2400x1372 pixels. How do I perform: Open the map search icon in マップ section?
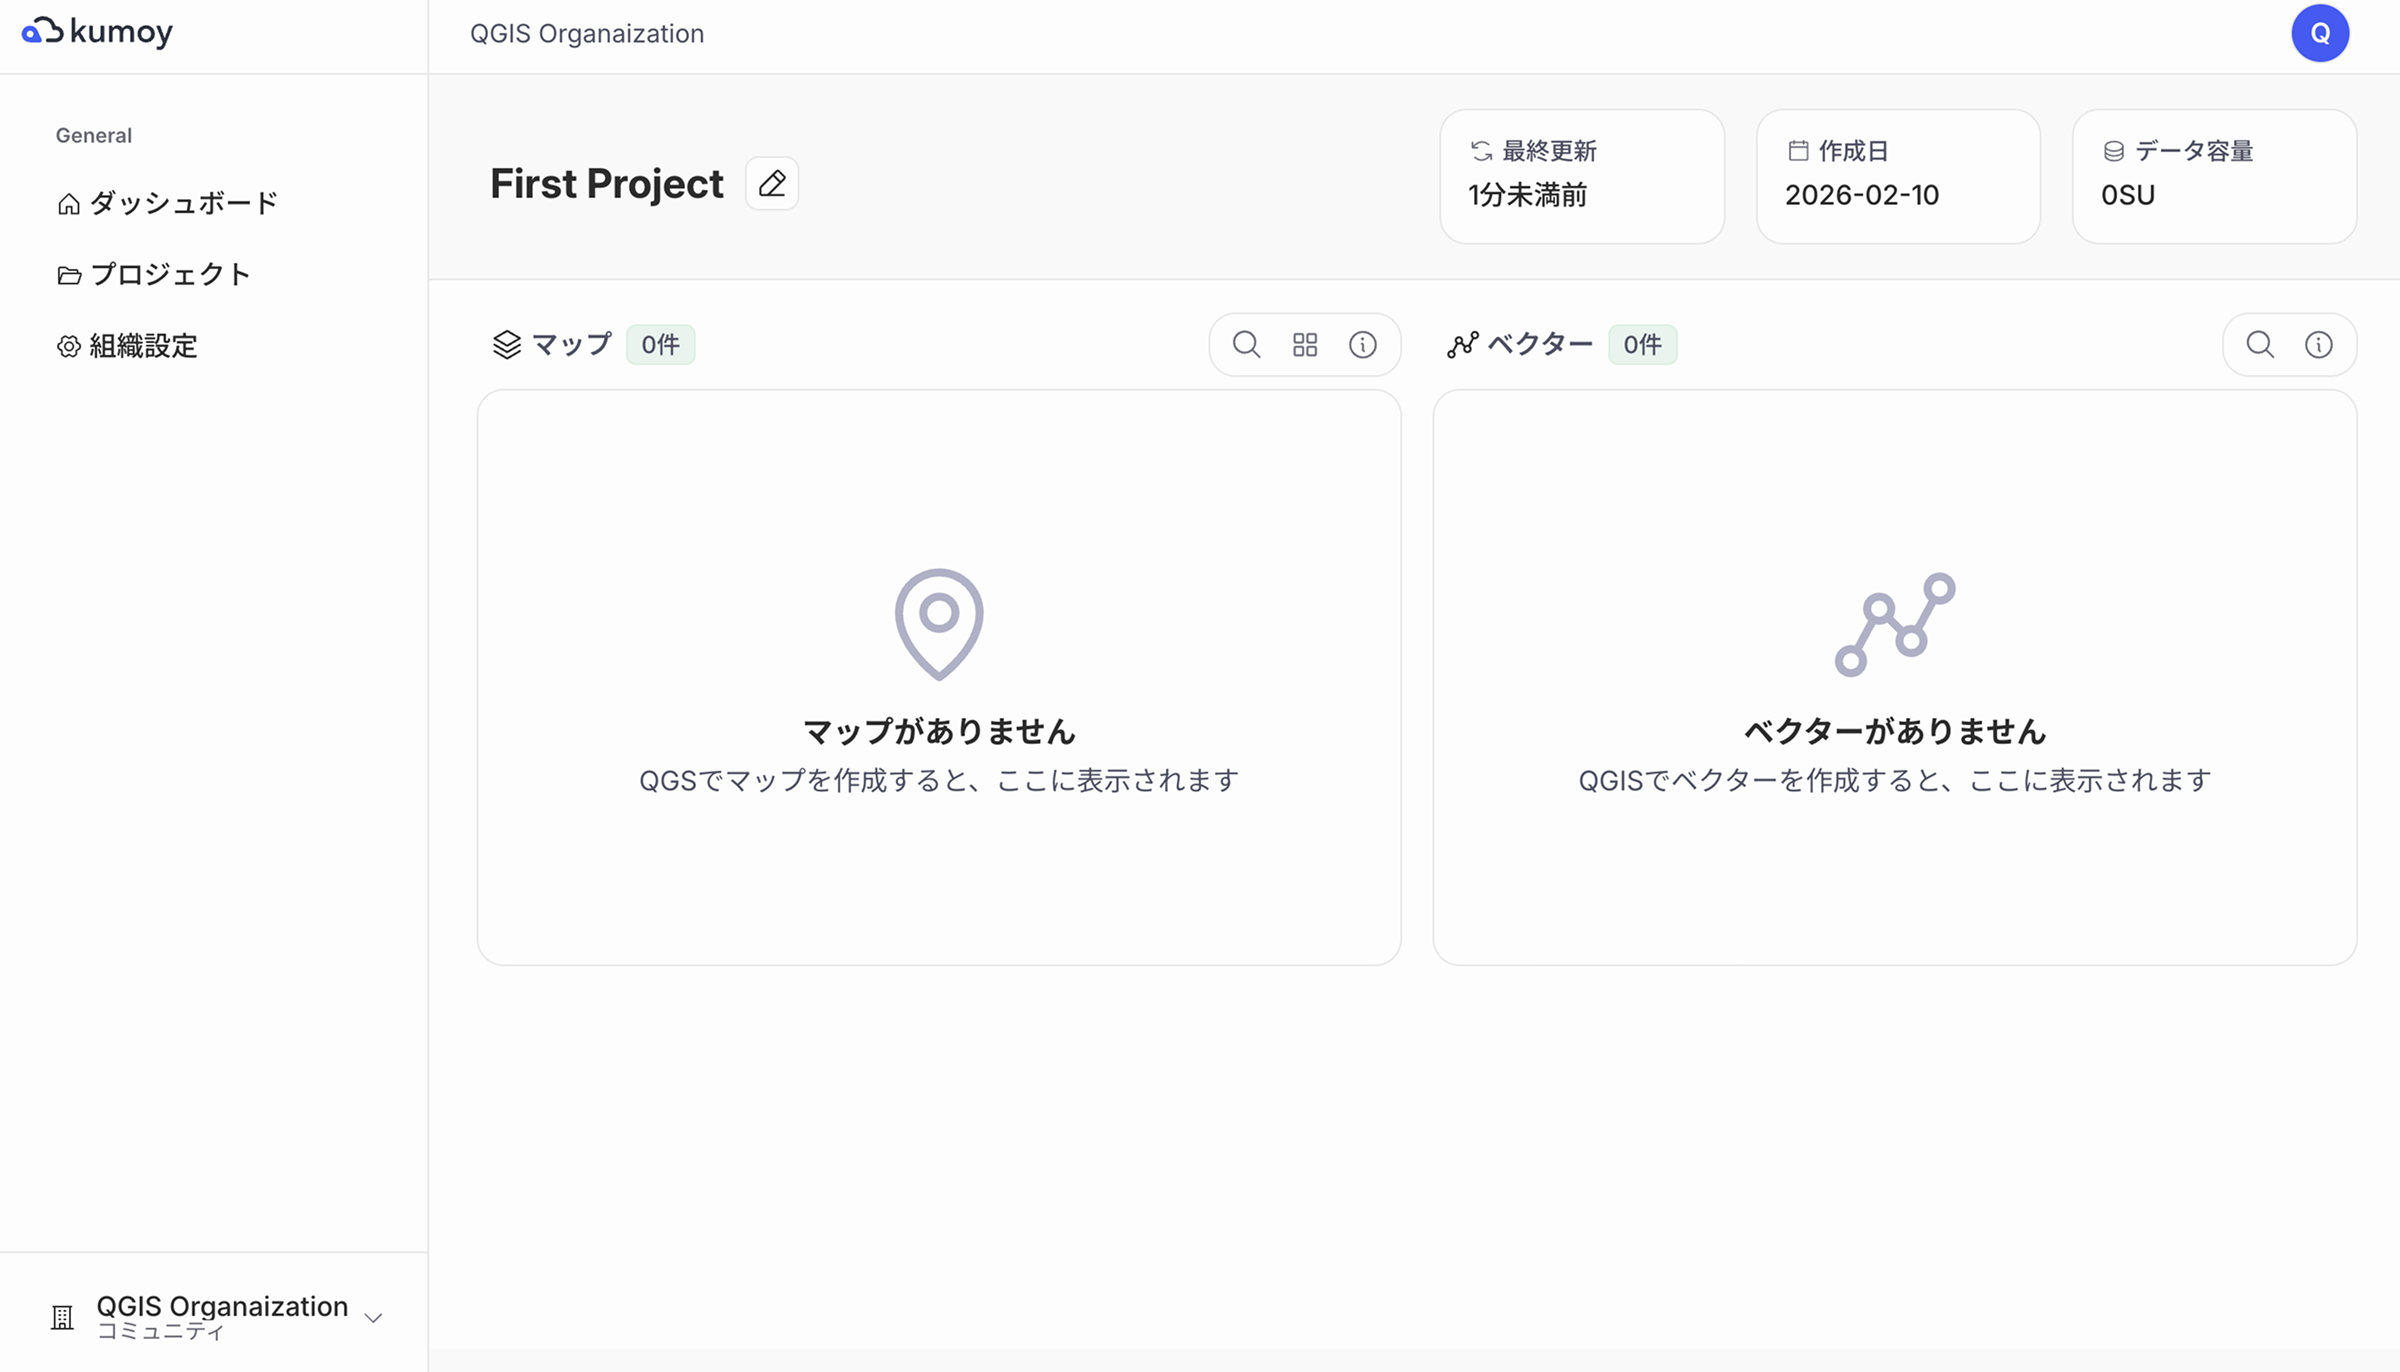[1246, 344]
